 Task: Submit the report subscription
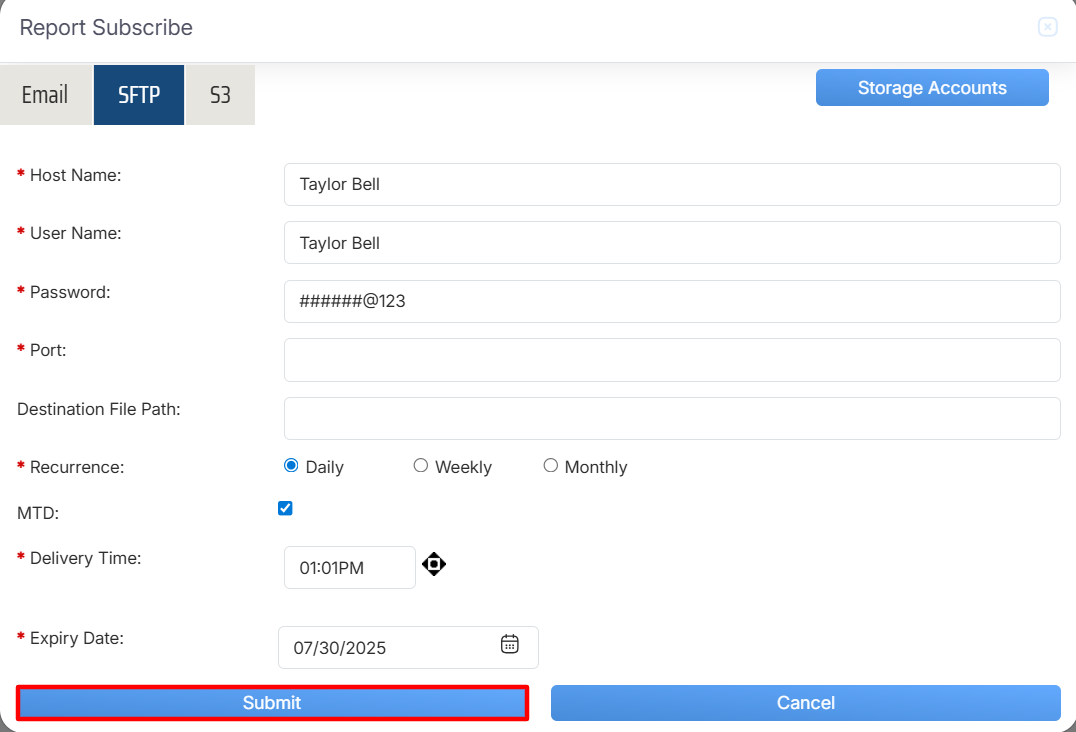272,703
